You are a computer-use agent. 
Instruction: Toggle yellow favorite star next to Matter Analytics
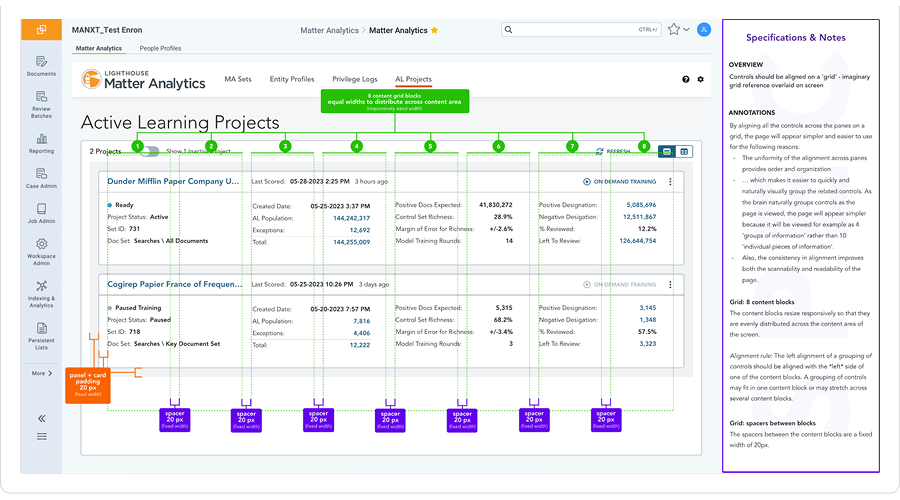pyautogui.click(x=435, y=30)
